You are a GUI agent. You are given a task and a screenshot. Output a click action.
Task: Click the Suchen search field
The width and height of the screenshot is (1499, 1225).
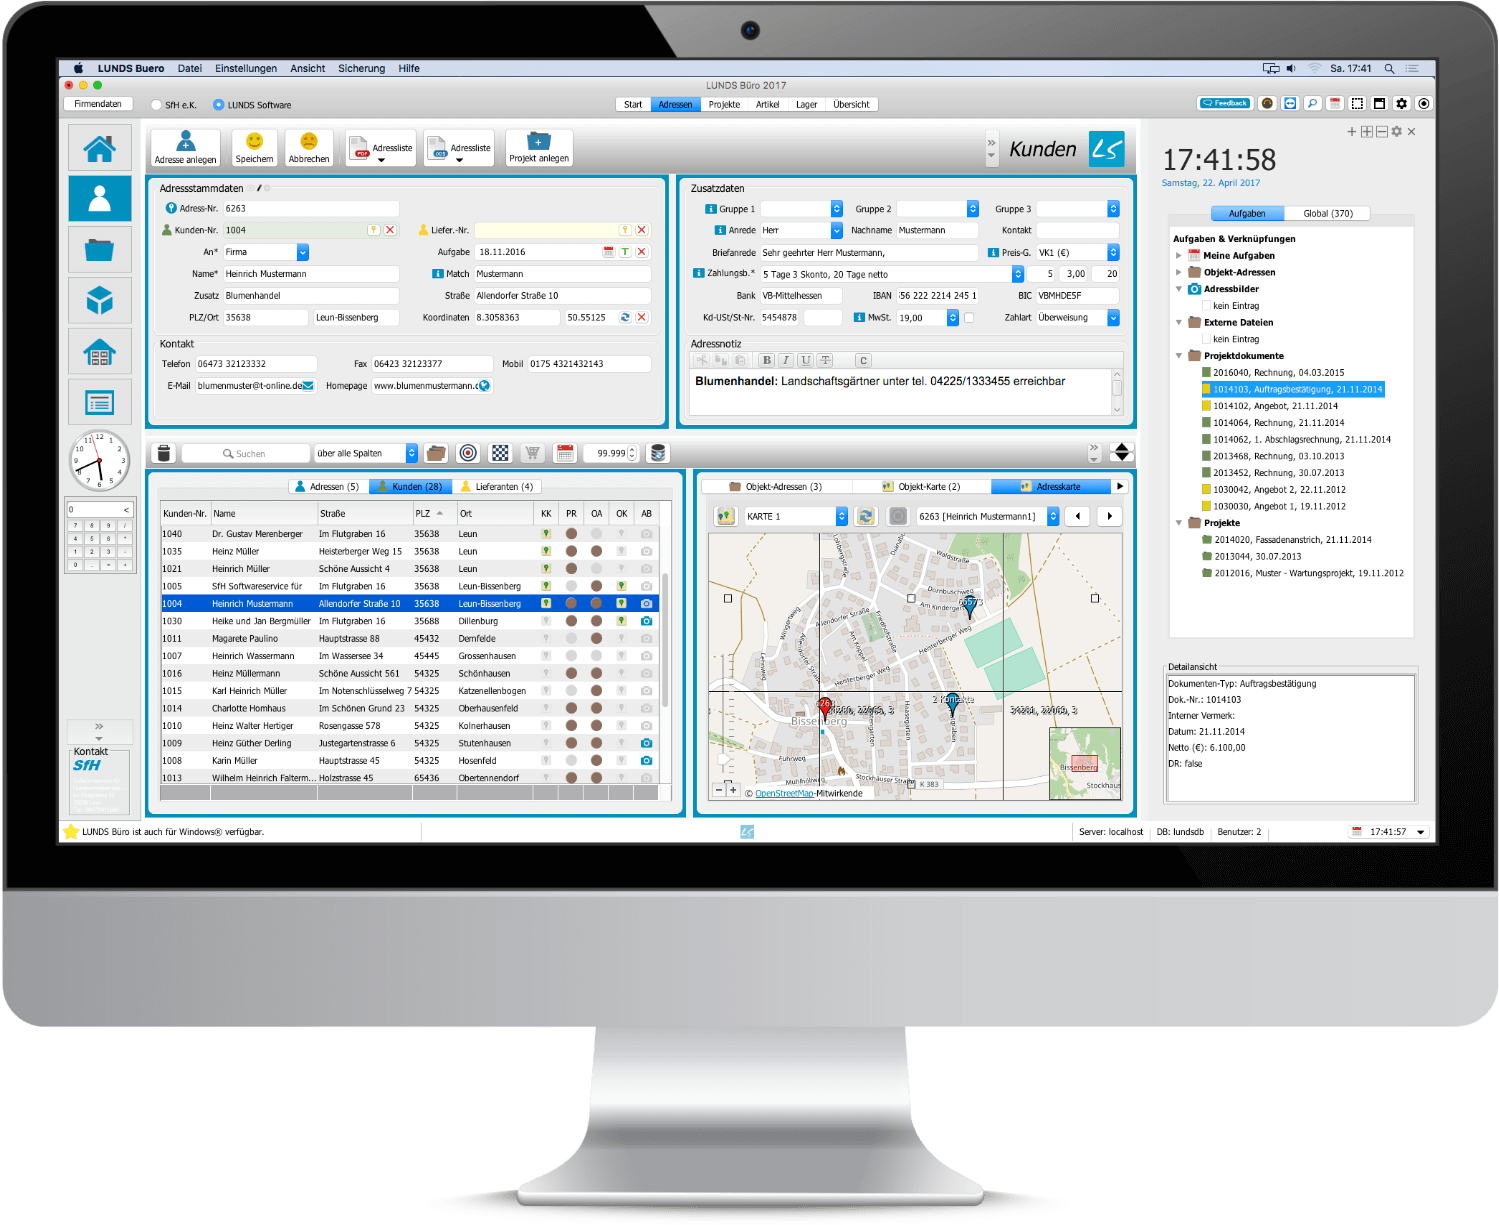[x=246, y=453]
